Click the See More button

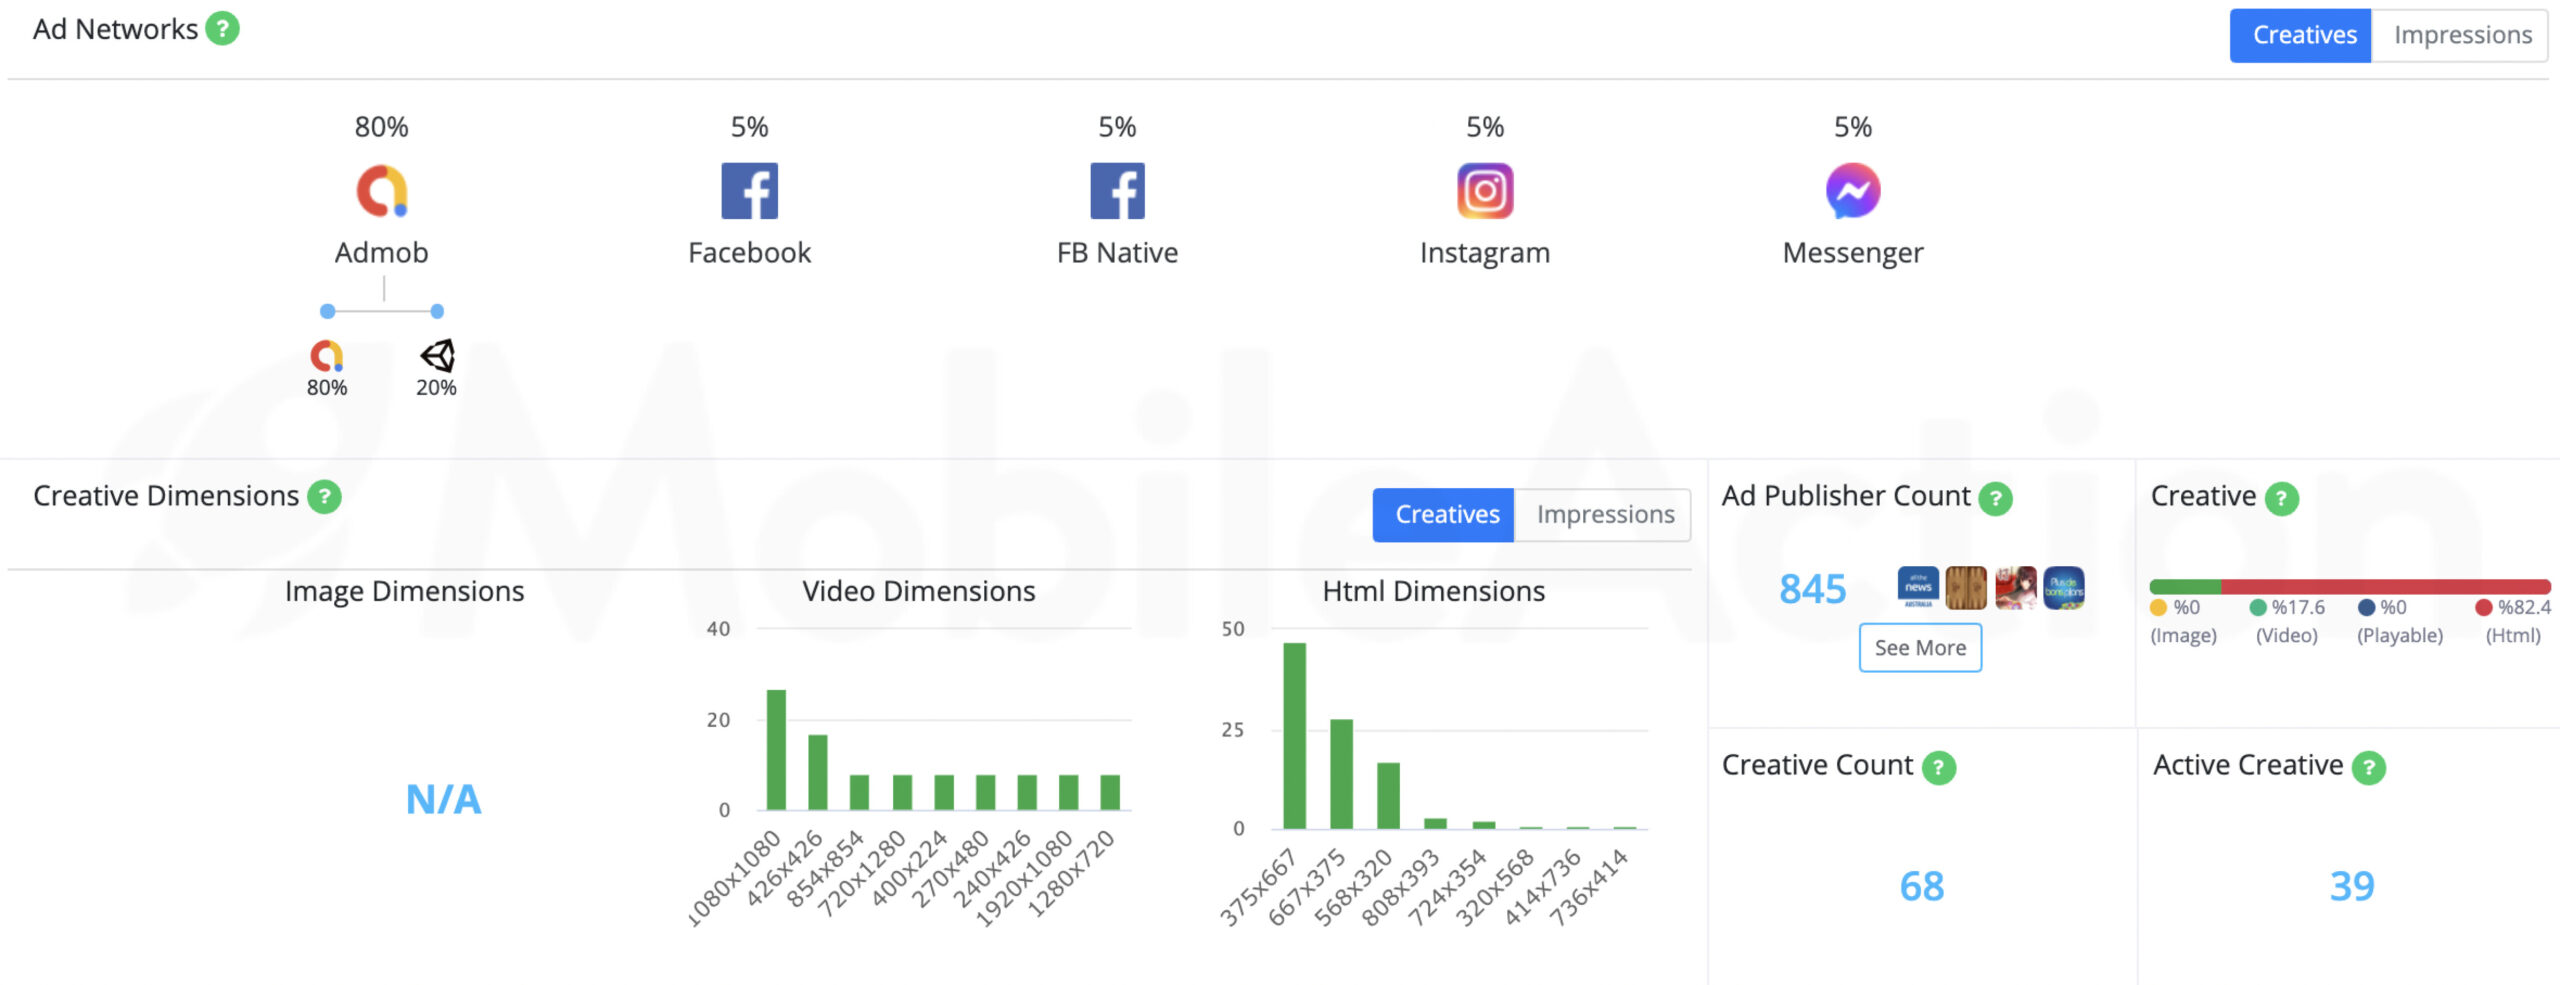(1920, 648)
